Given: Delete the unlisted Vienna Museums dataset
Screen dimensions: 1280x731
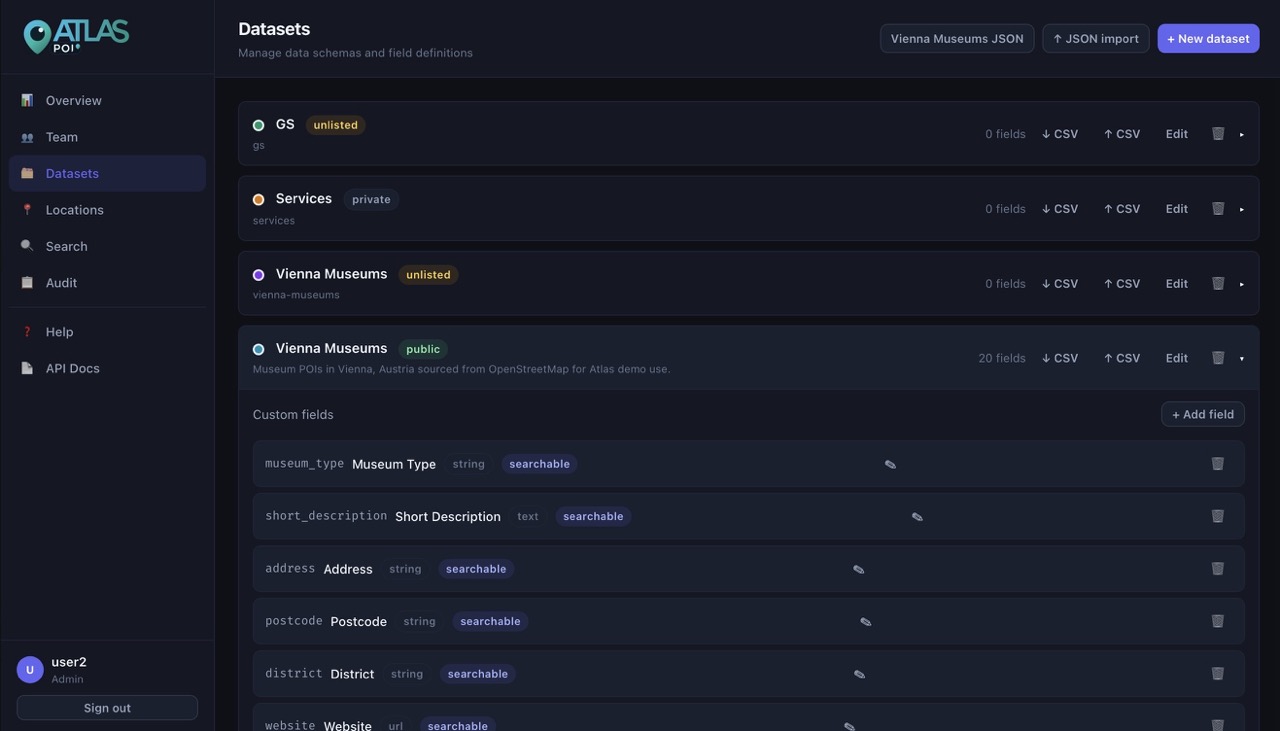Looking at the screenshot, I should coord(1218,283).
